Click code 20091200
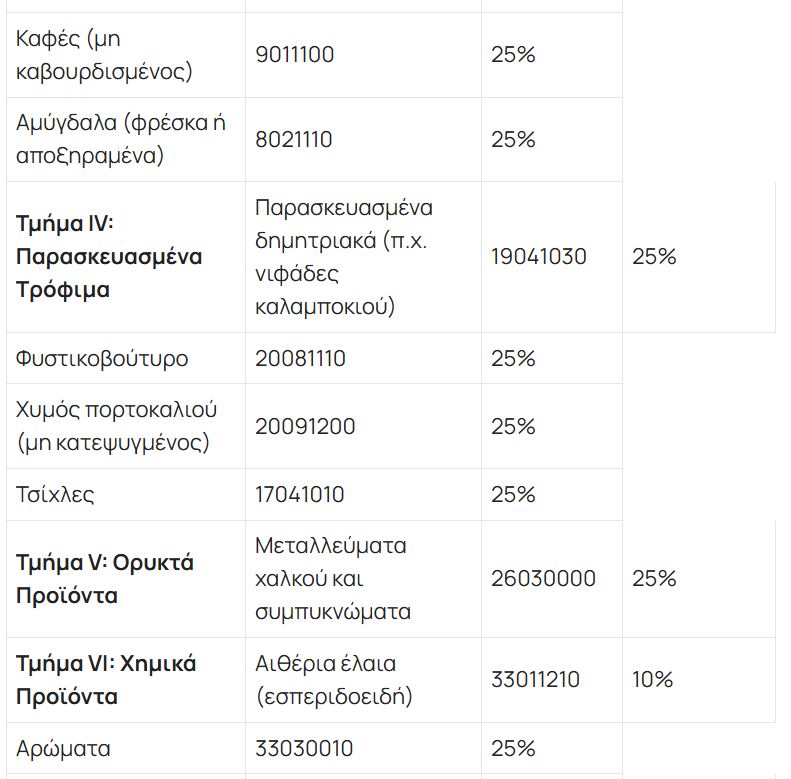 pyautogui.click(x=305, y=427)
